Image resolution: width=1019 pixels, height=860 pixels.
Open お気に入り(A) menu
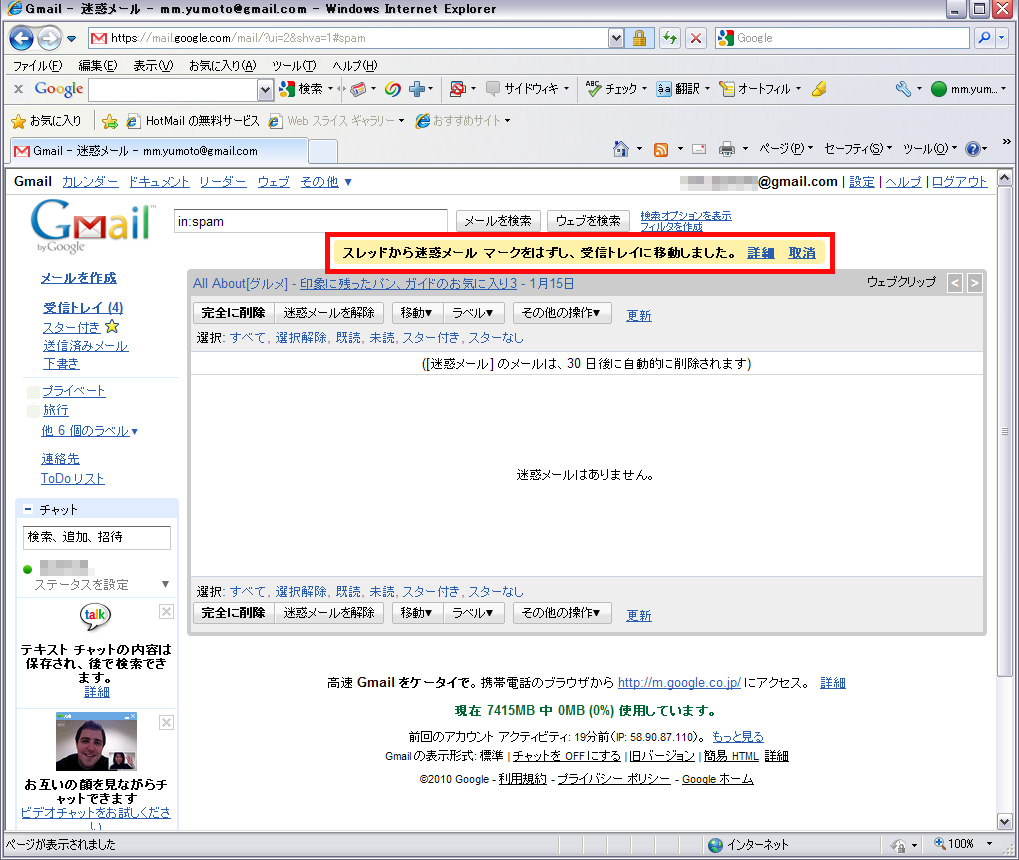[x=223, y=66]
